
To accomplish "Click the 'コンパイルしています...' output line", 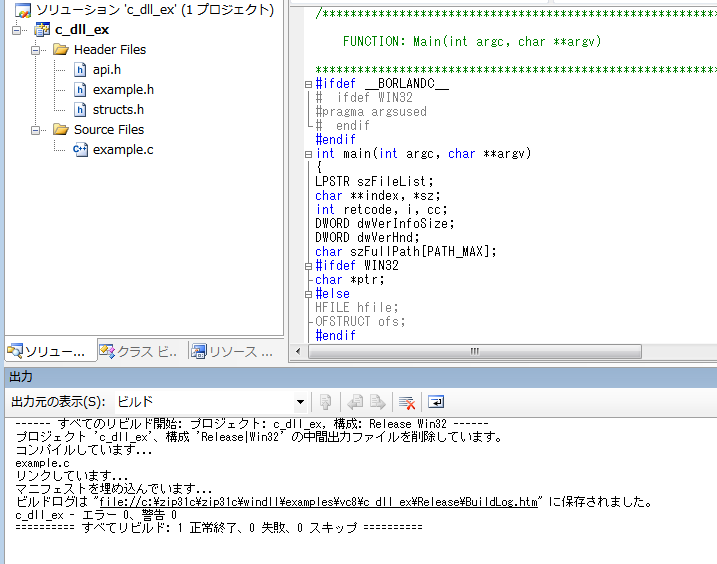I will (83, 450).
